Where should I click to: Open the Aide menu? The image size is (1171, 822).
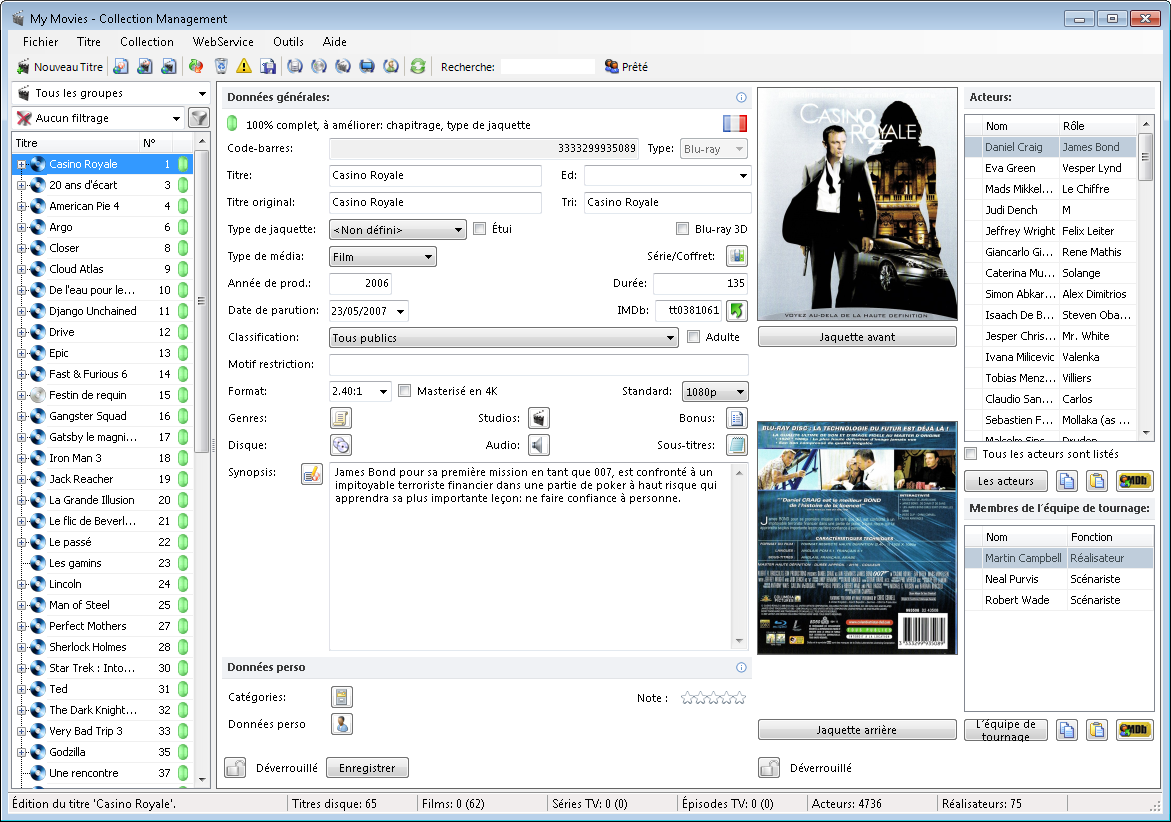[335, 42]
